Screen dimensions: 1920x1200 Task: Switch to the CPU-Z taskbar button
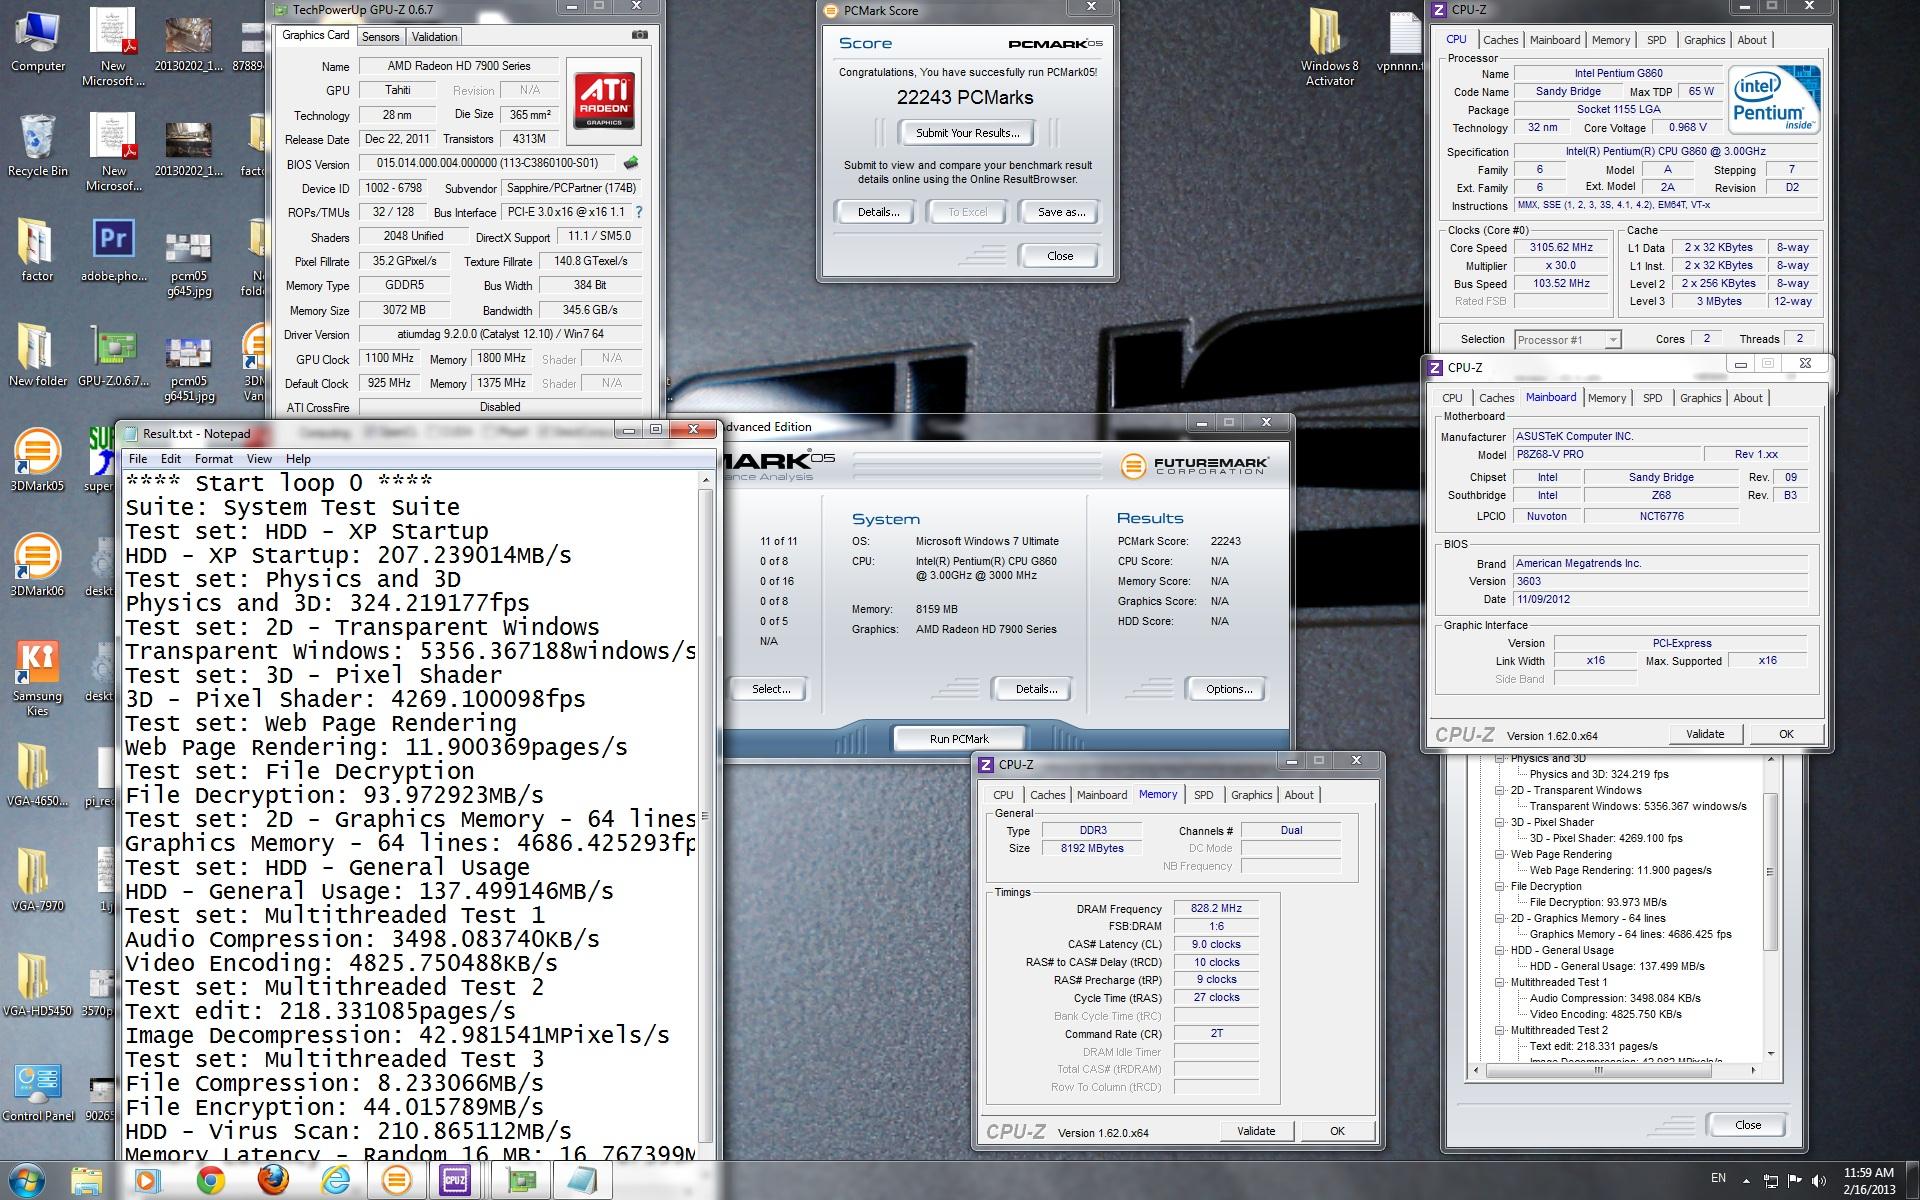click(x=456, y=1181)
